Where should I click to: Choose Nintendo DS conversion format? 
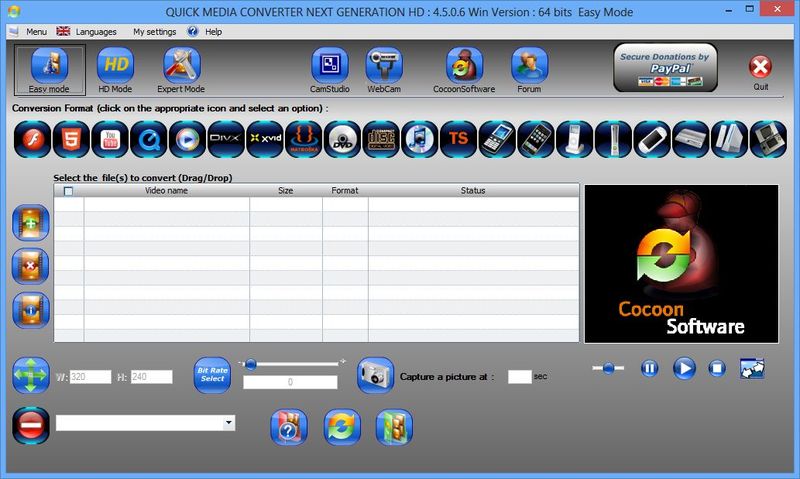coord(768,139)
